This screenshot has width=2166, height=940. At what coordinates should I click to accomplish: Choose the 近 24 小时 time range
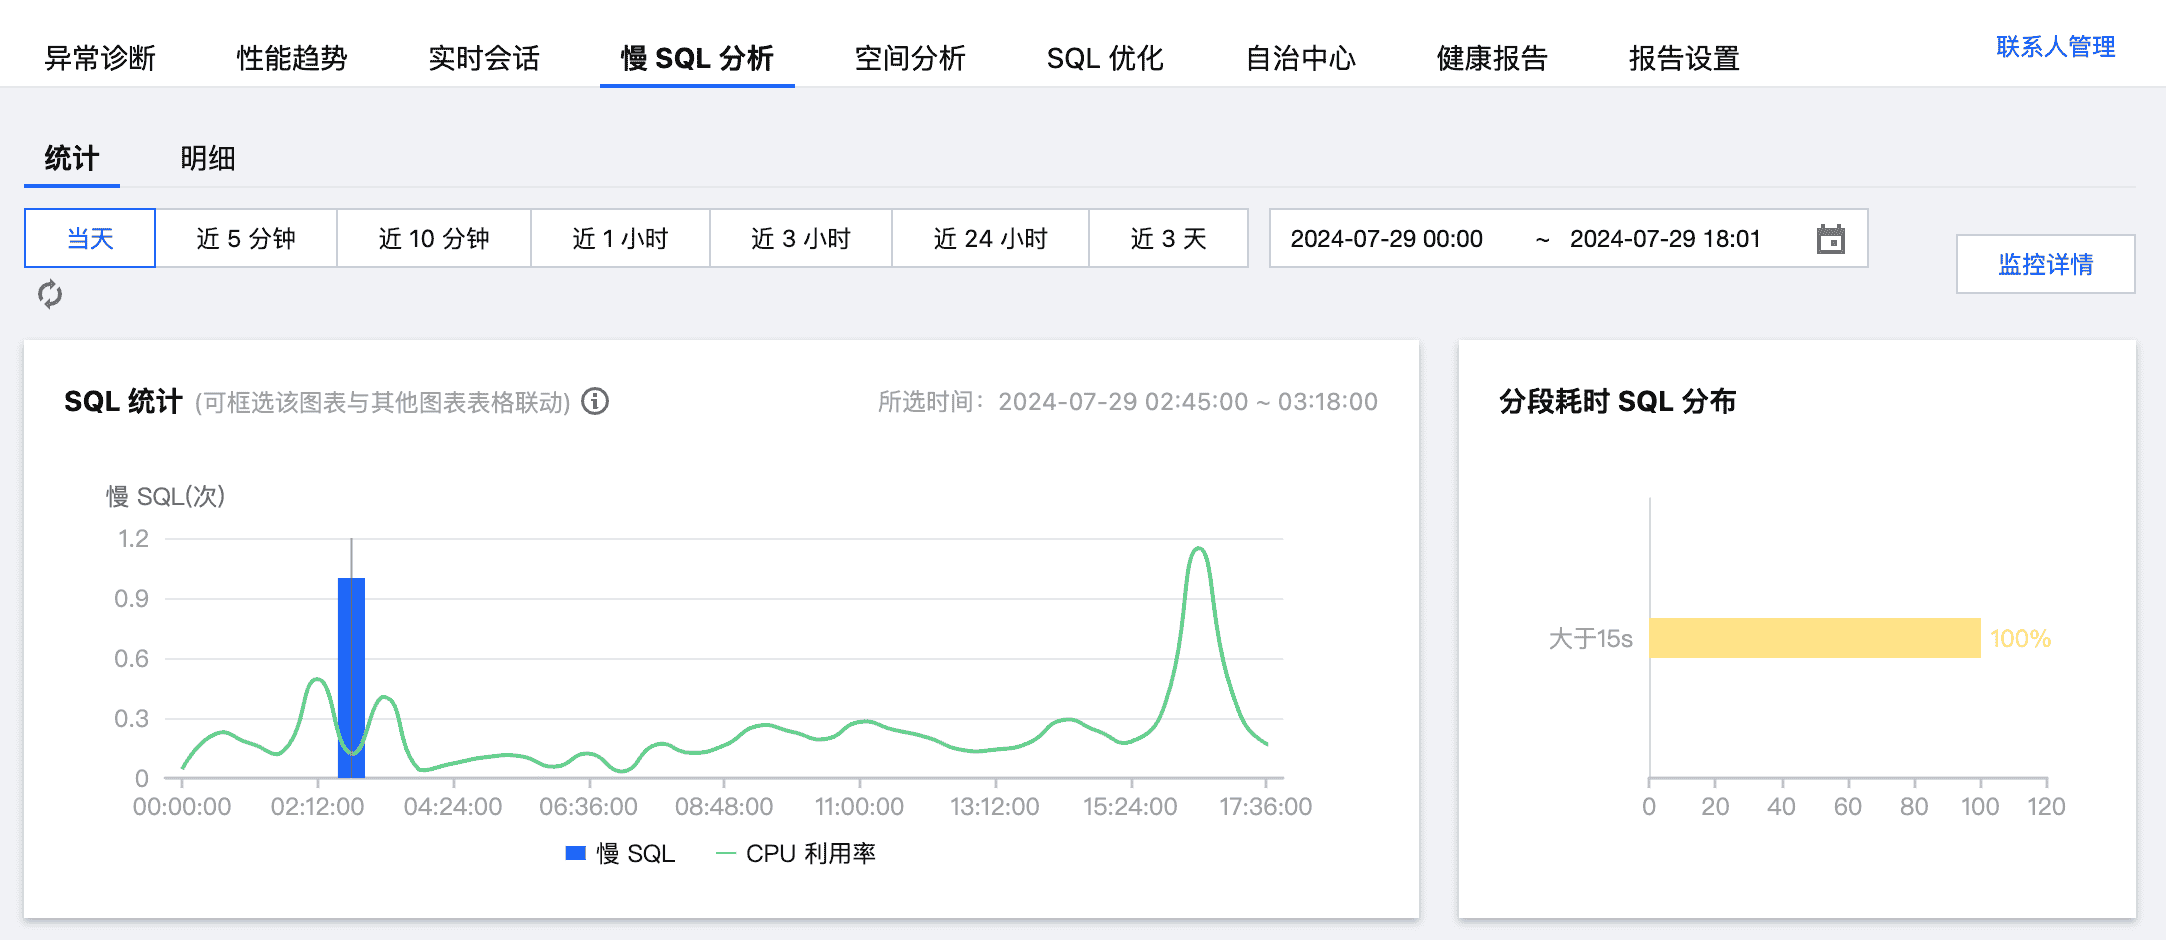point(989,238)
